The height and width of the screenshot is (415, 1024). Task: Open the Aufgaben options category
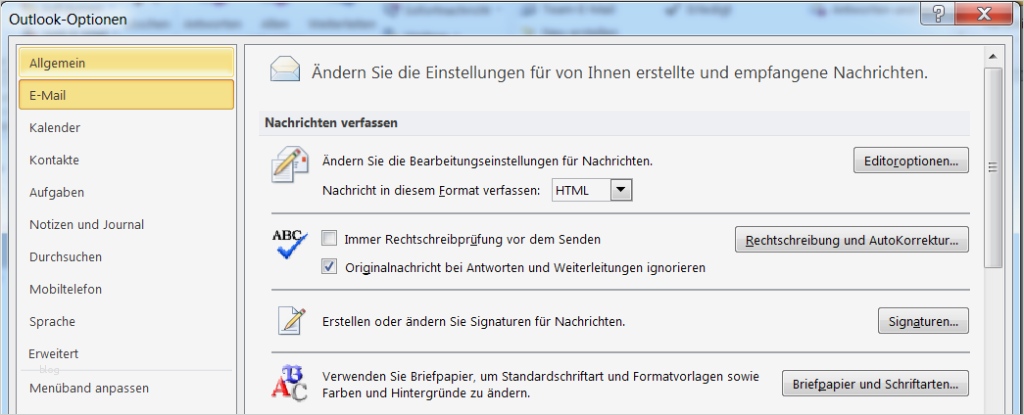[x=127, y=192]
